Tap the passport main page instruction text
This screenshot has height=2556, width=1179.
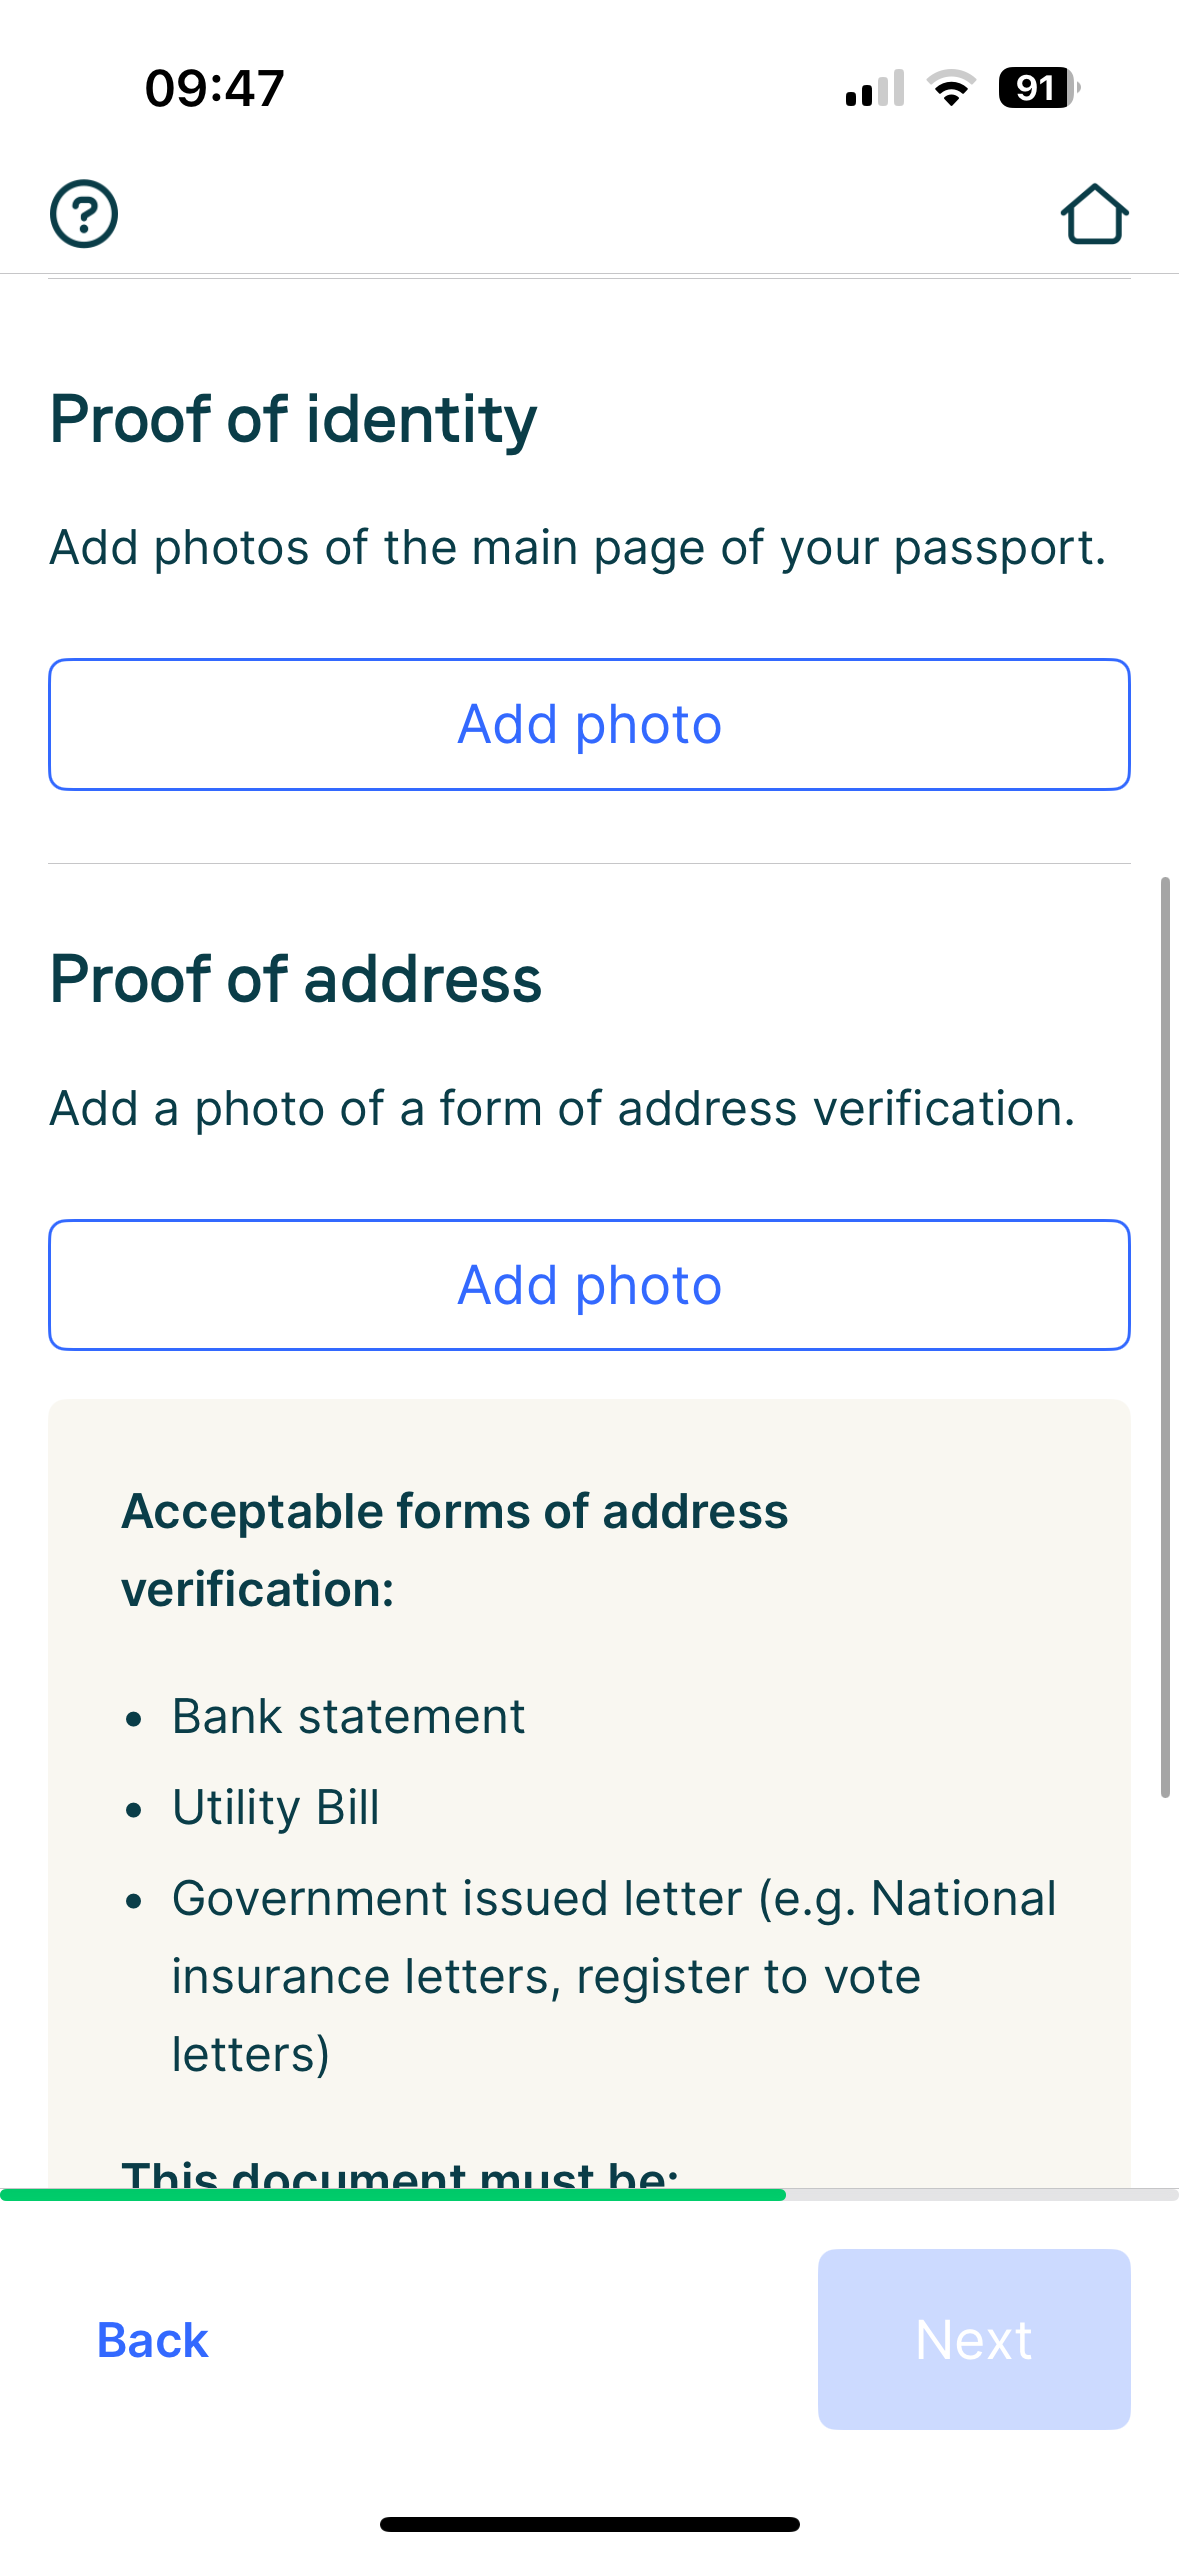click(x=578, y=548)
